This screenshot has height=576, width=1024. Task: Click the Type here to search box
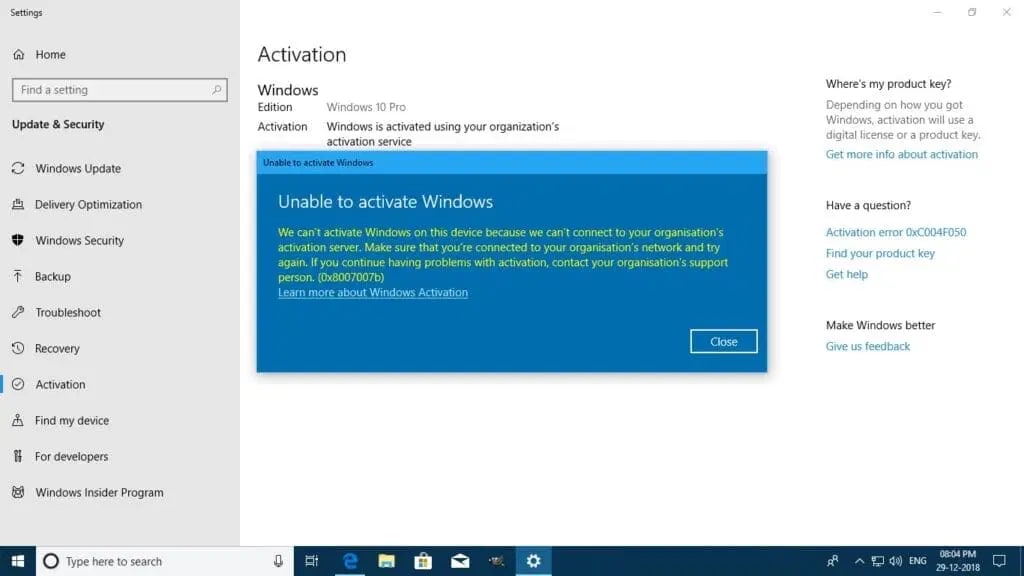(x=165, y=561)
